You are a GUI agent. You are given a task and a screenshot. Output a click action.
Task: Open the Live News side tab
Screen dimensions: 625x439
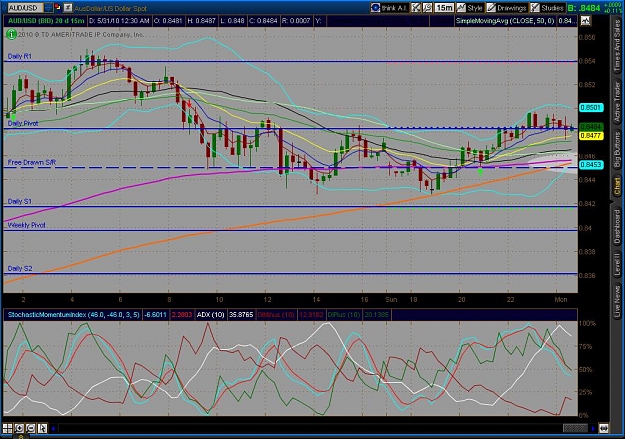pyautogui.click(x=617, y=299)
